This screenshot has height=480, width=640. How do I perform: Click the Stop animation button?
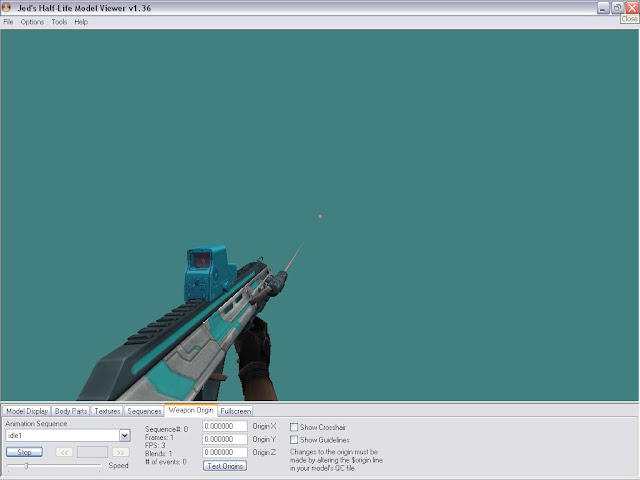24,452
